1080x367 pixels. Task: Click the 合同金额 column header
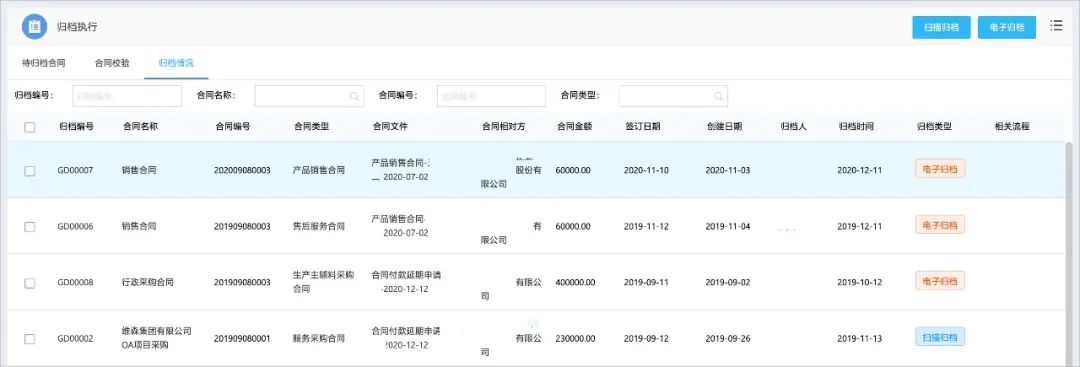(x=574, y=127)
